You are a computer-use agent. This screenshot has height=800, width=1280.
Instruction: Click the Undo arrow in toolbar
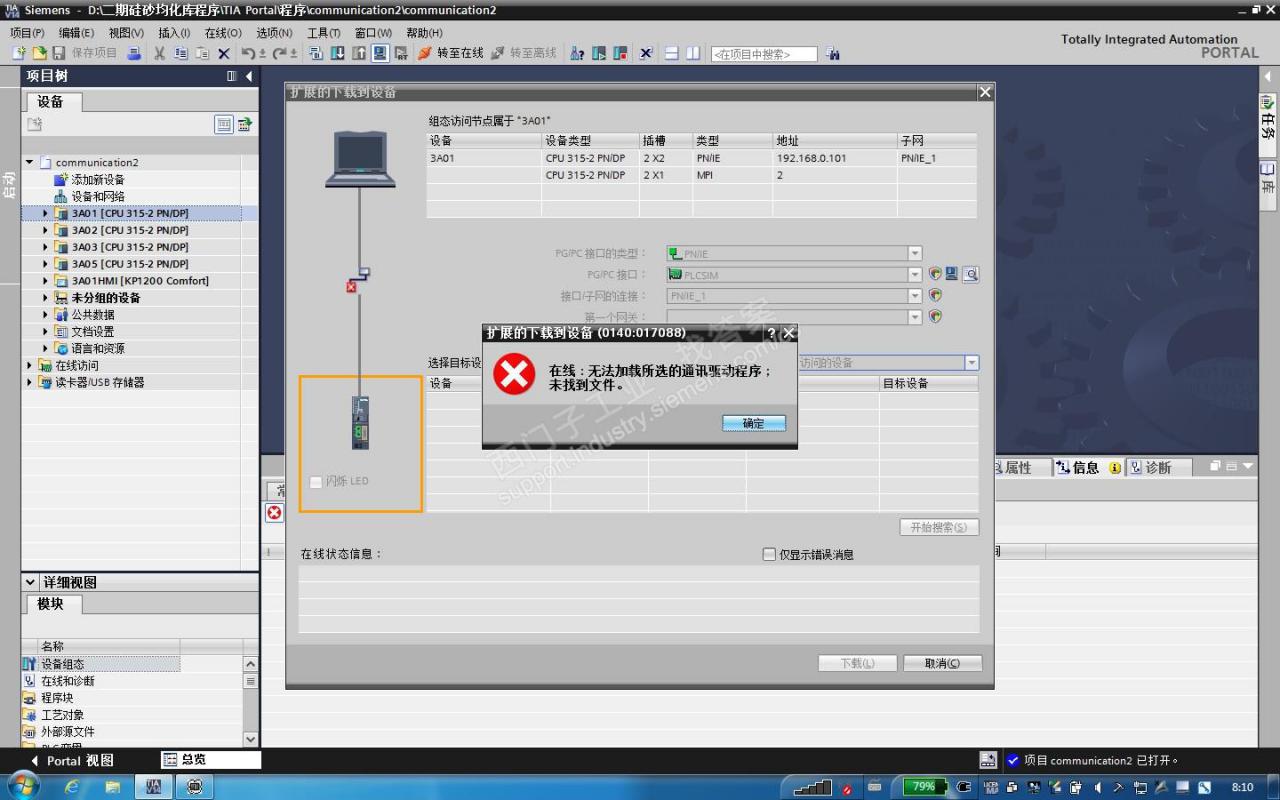click(248, 53)
